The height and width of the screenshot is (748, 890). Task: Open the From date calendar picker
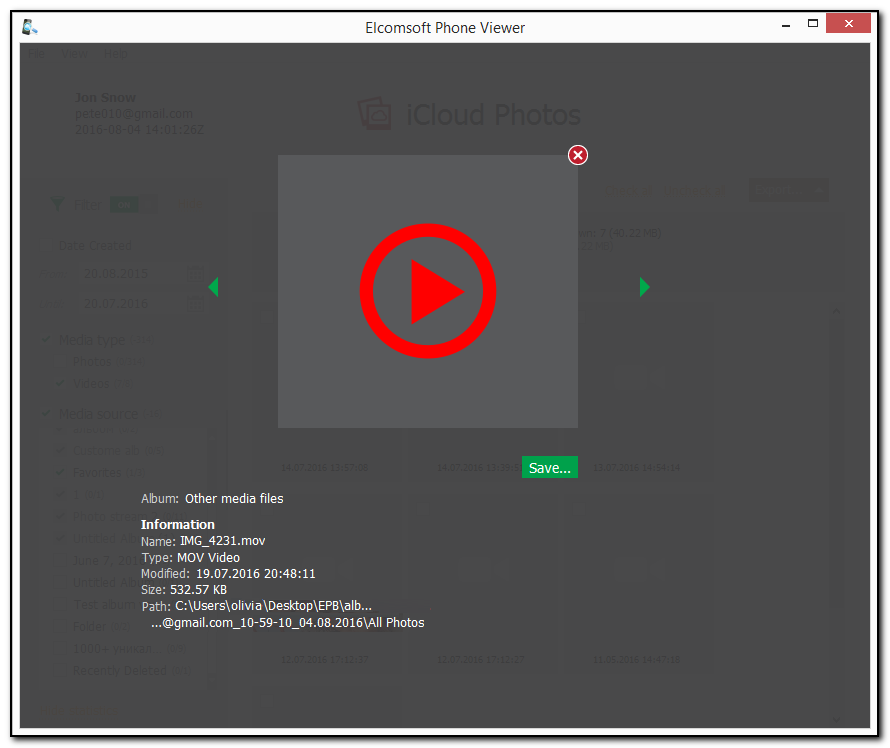click(195, 273)
